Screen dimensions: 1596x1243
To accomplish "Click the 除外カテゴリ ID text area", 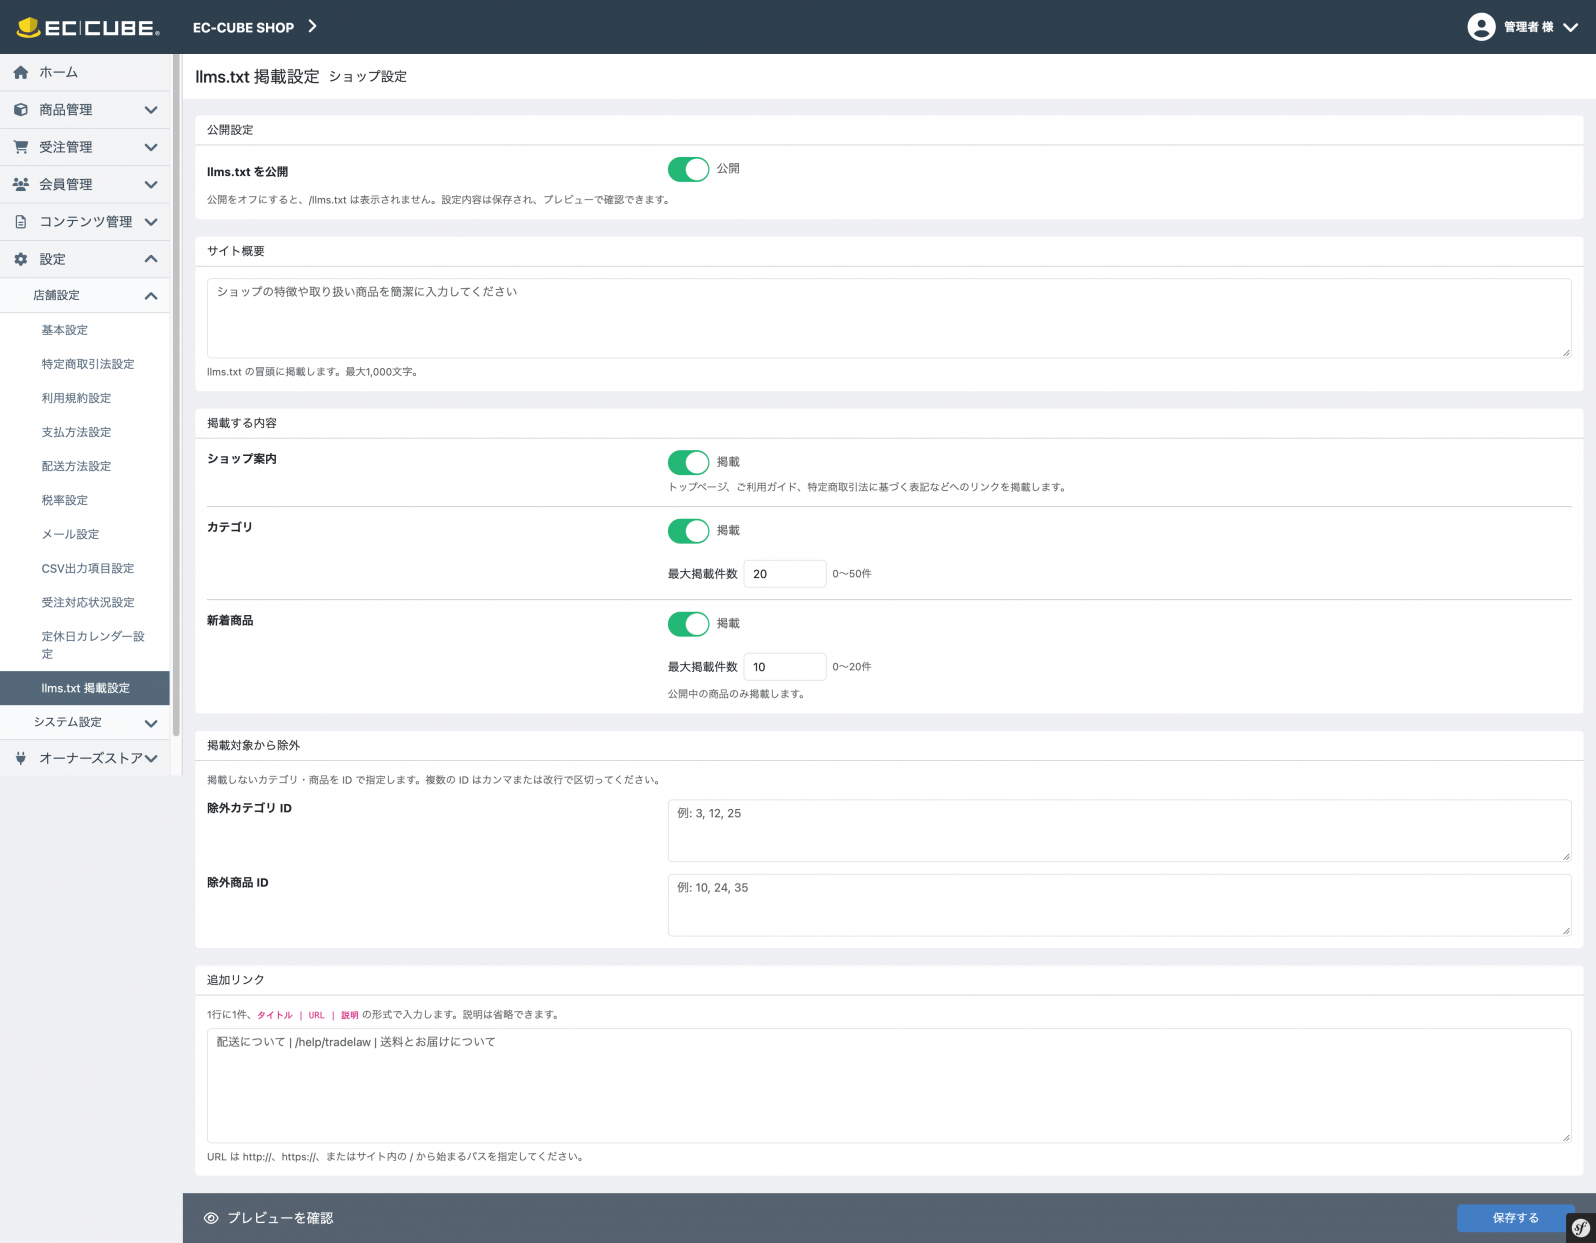I will 1120,831.
